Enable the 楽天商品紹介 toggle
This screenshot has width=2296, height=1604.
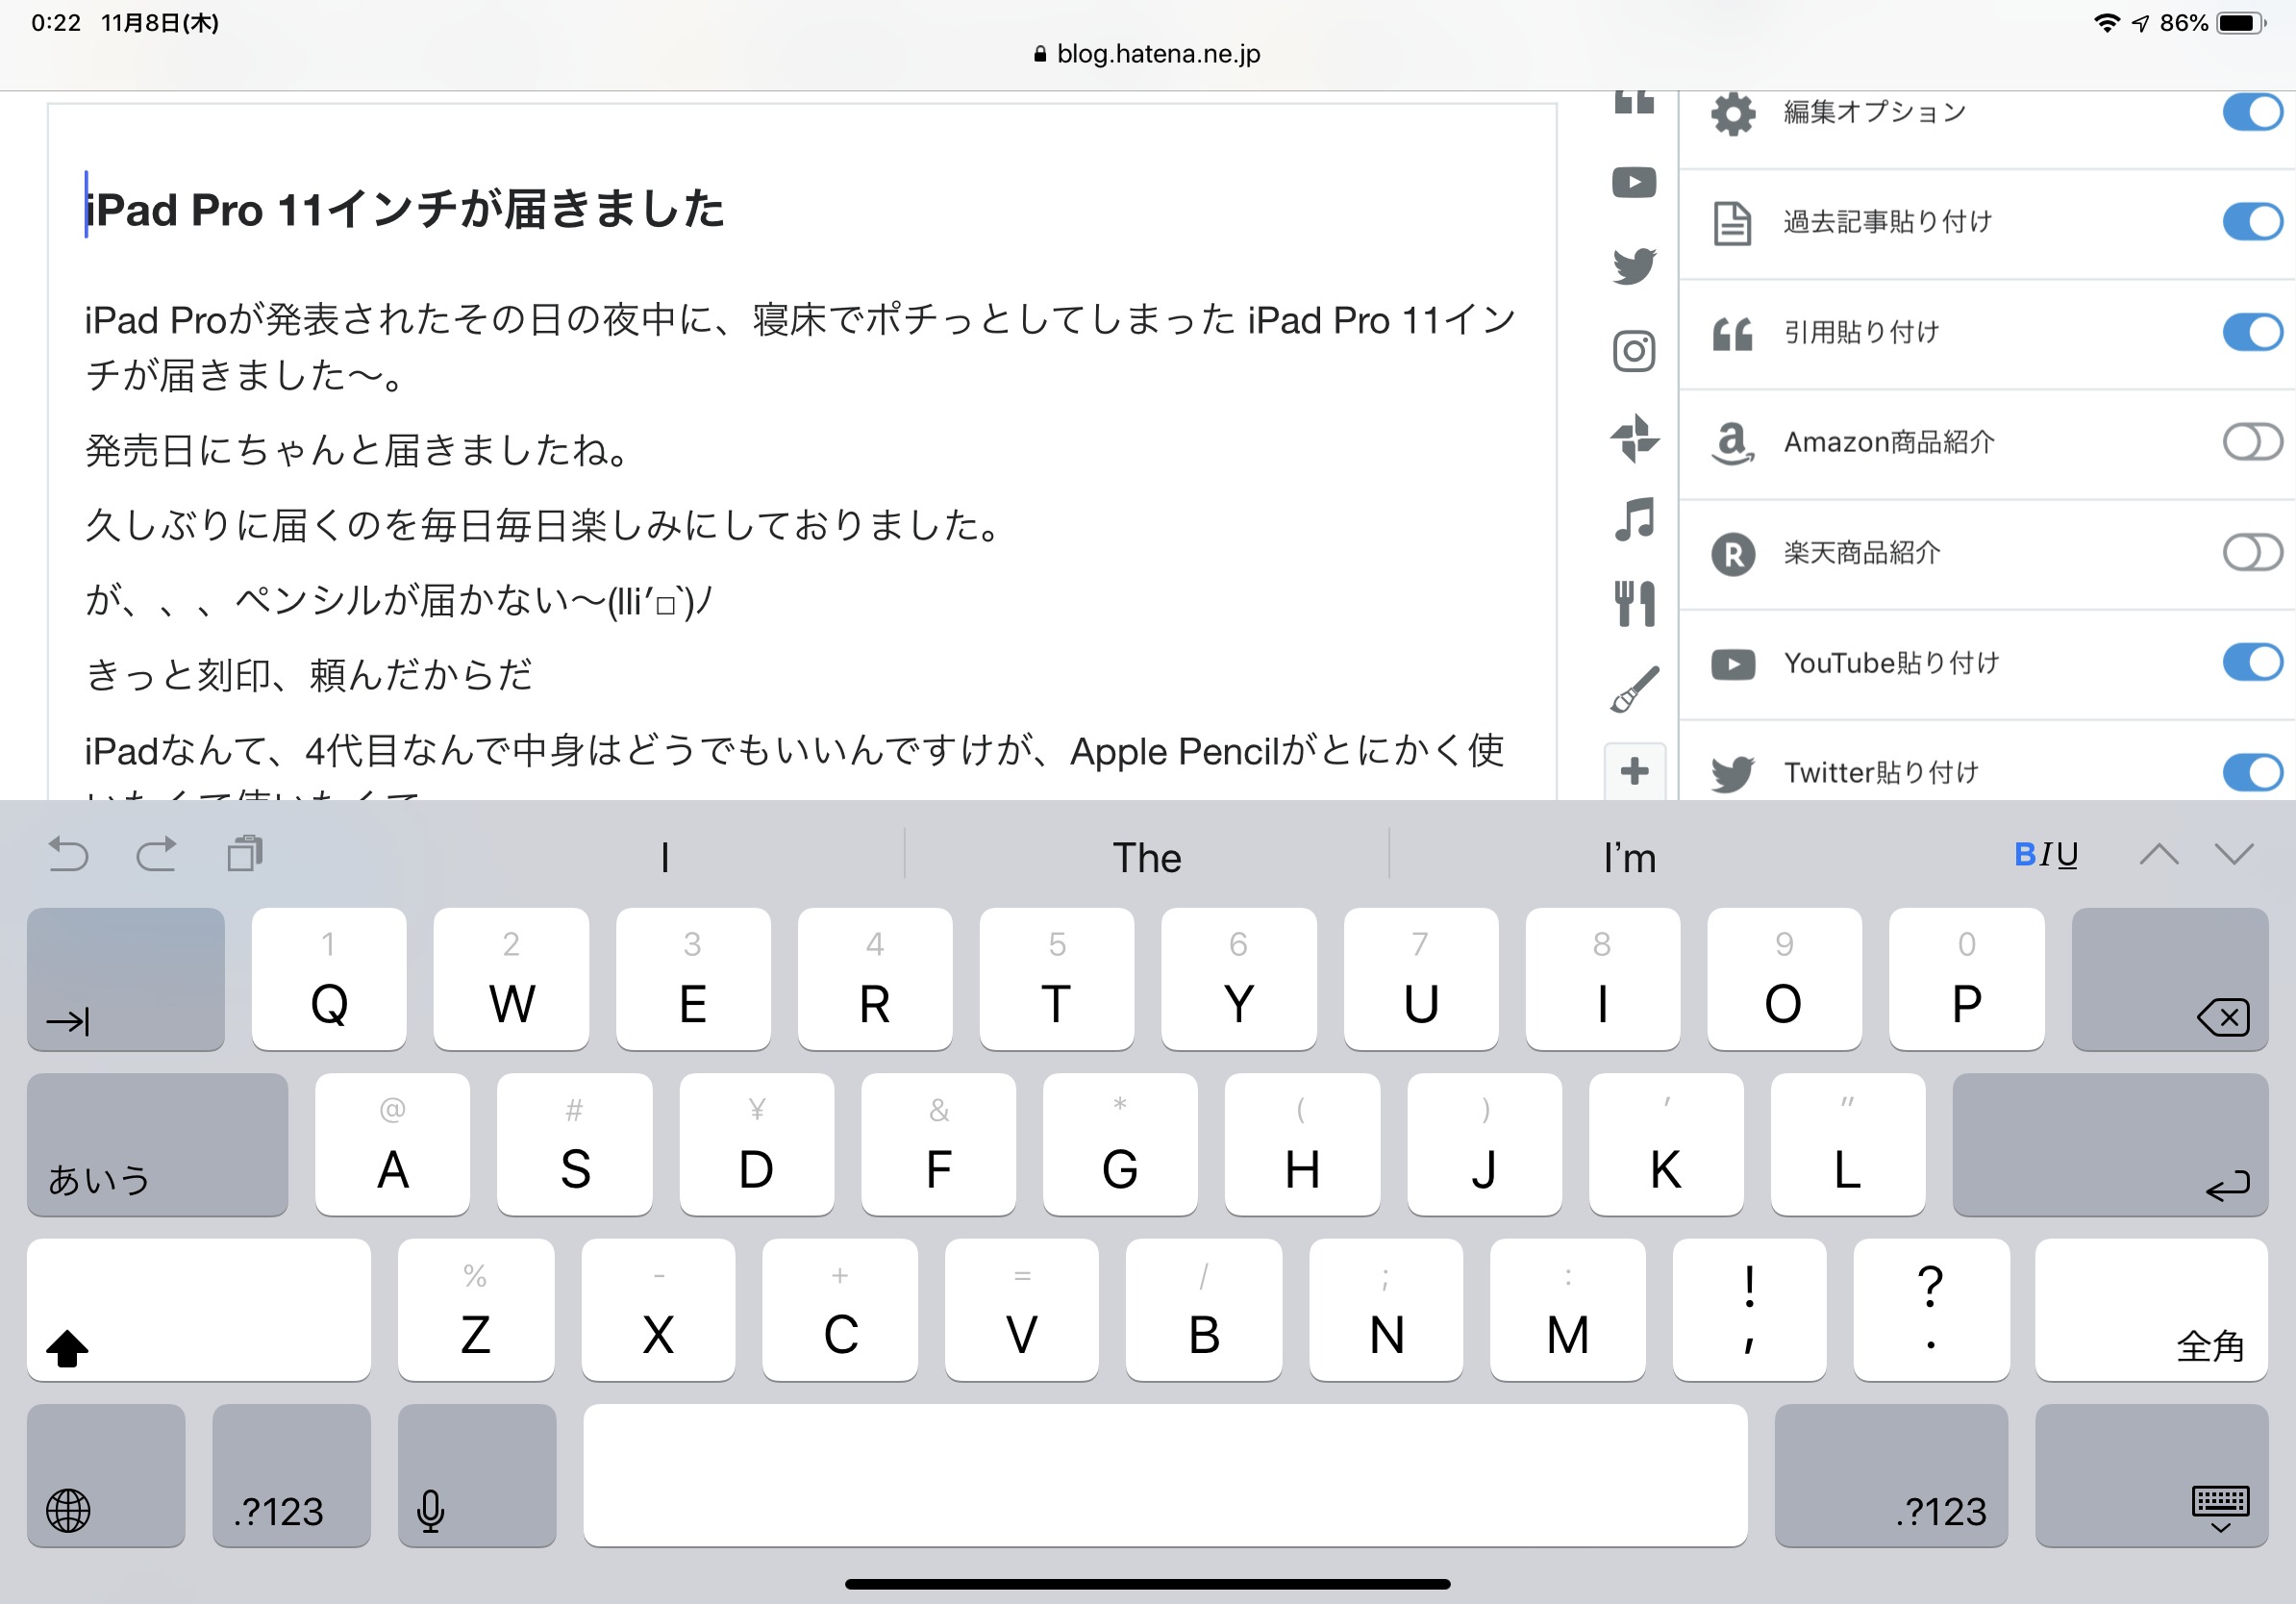[2251, 552]
